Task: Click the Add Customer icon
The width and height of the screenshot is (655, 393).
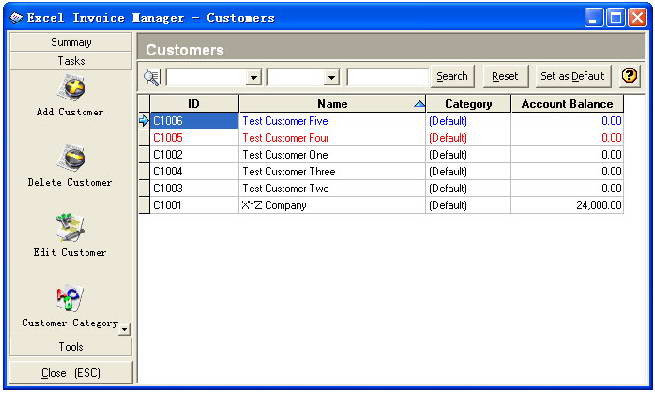Action: (71, 87)
